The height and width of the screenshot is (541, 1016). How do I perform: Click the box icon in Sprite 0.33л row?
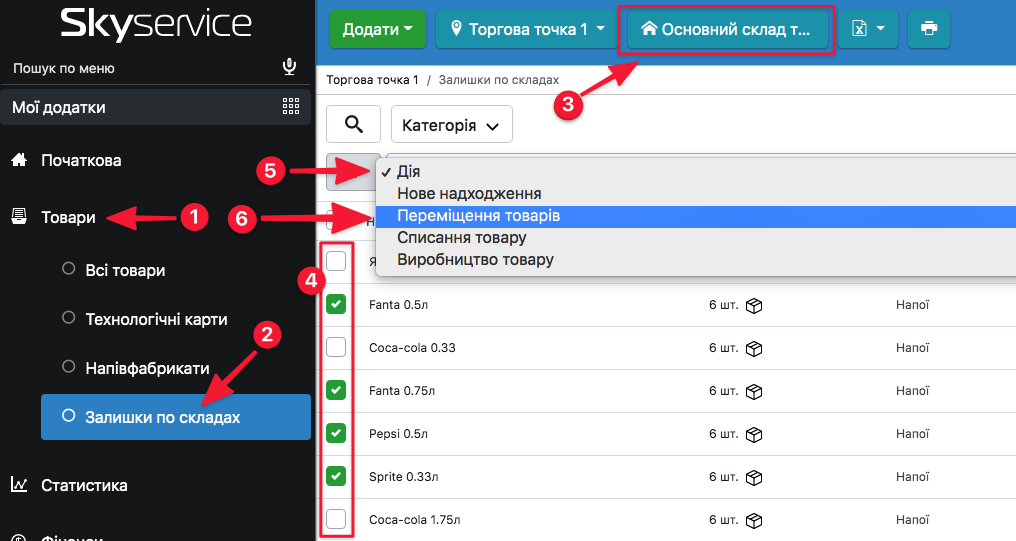[754, 477]
